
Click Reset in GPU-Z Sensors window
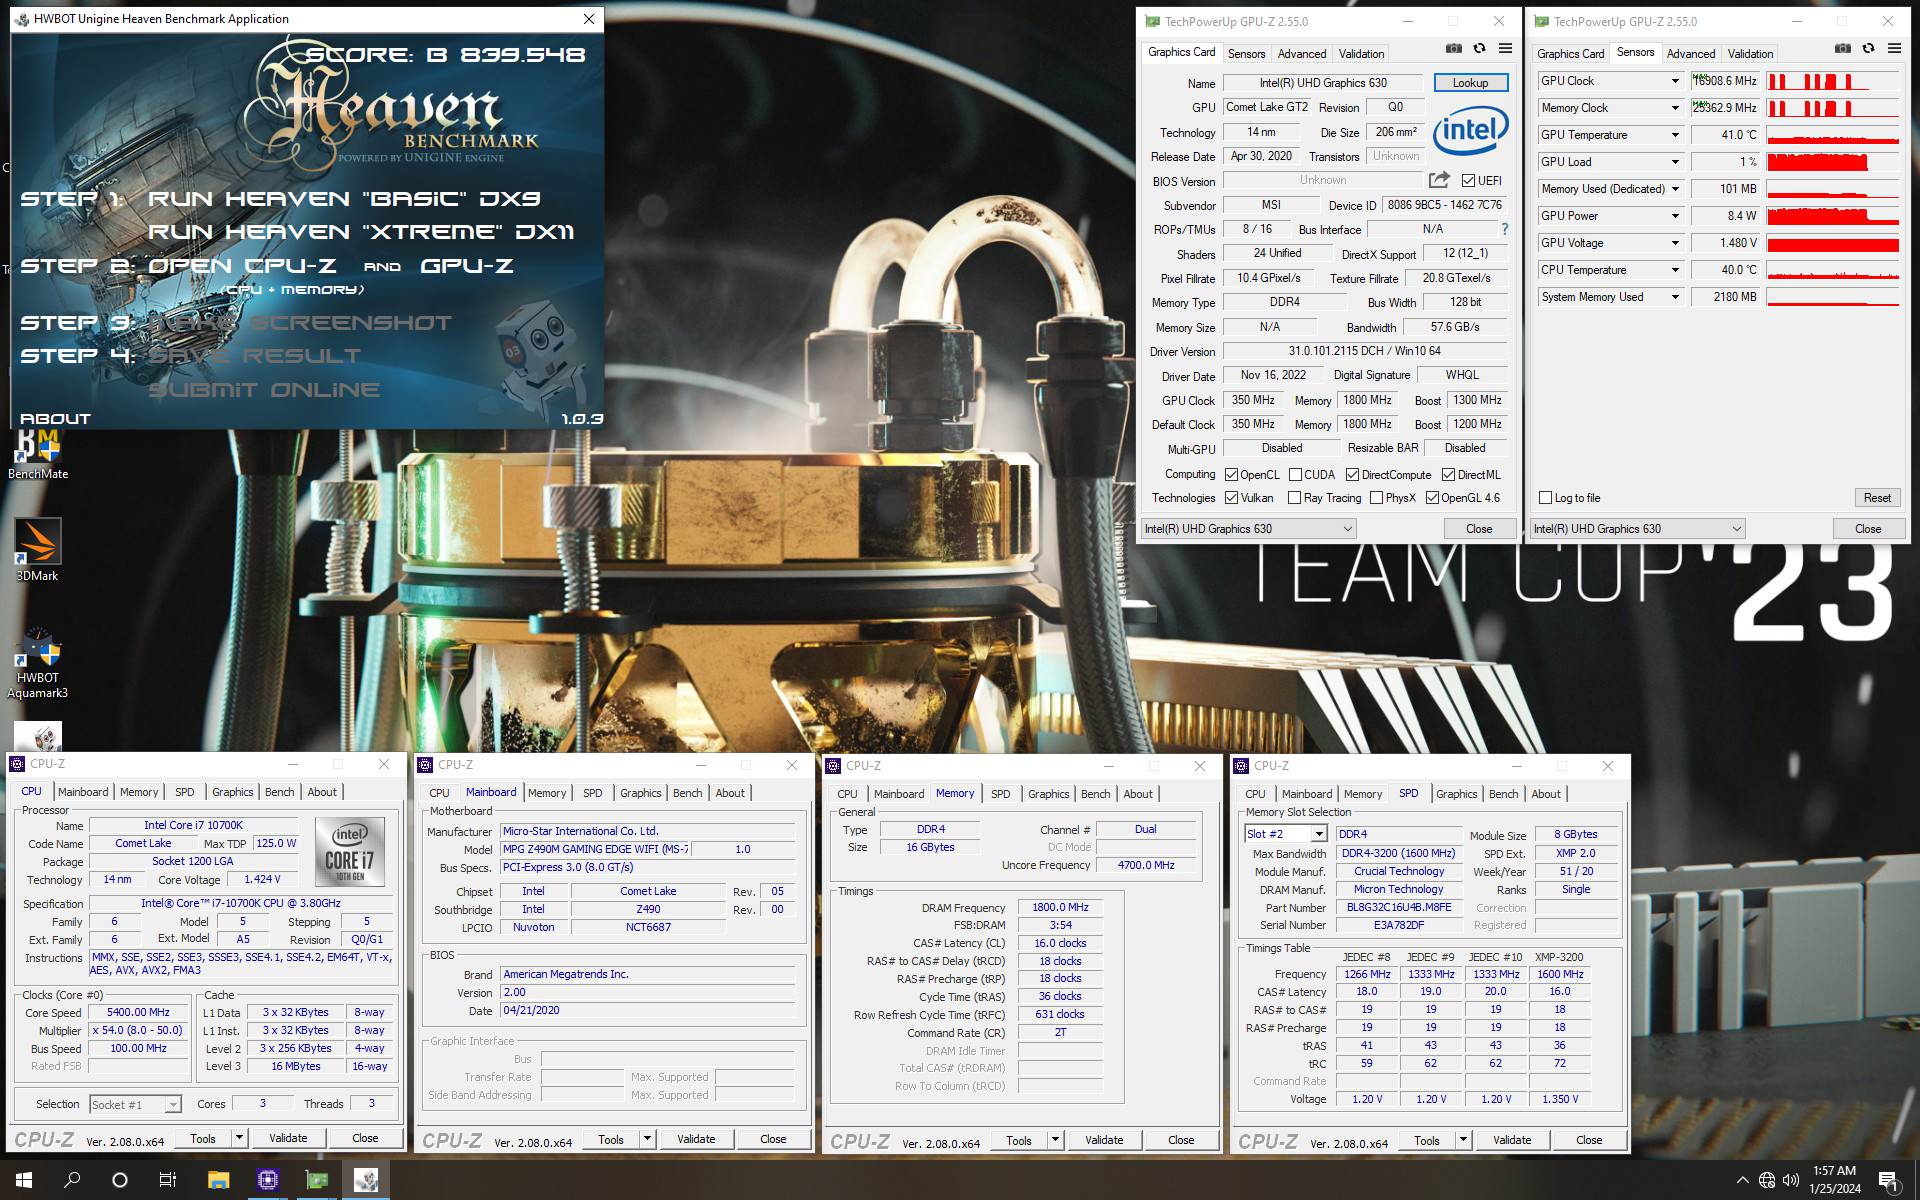coord(1877,498)
